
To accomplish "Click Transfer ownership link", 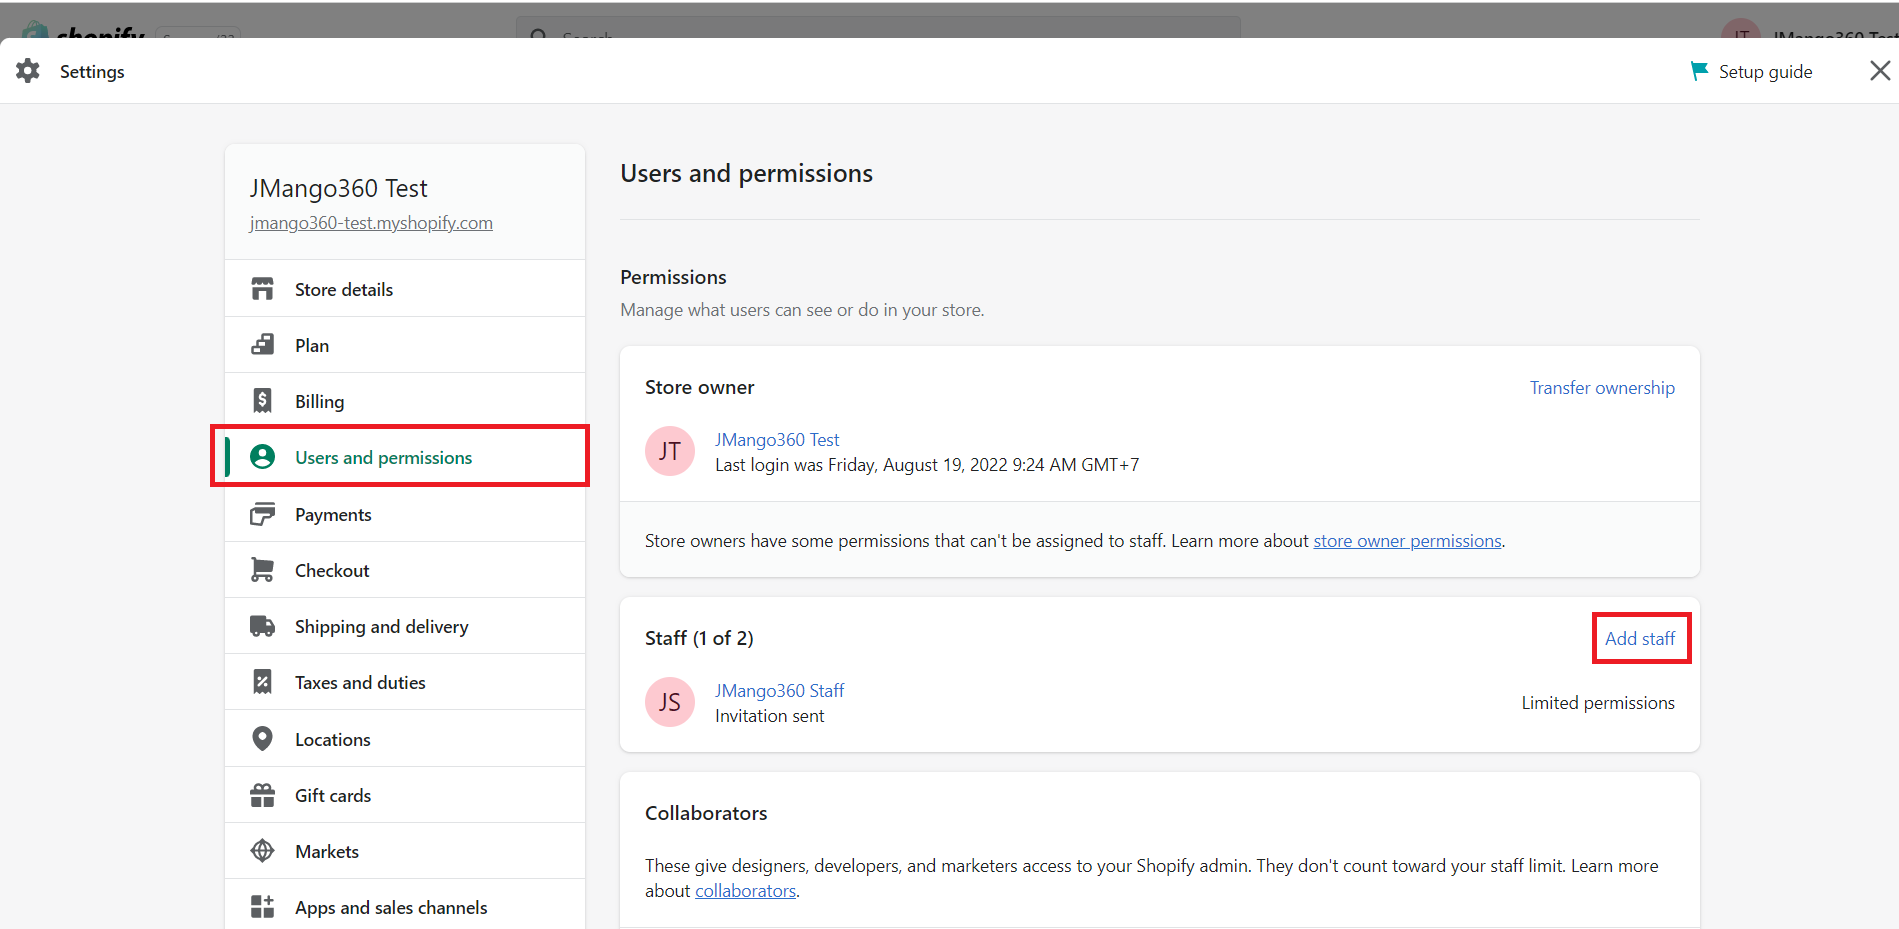I will point(1601,388).
